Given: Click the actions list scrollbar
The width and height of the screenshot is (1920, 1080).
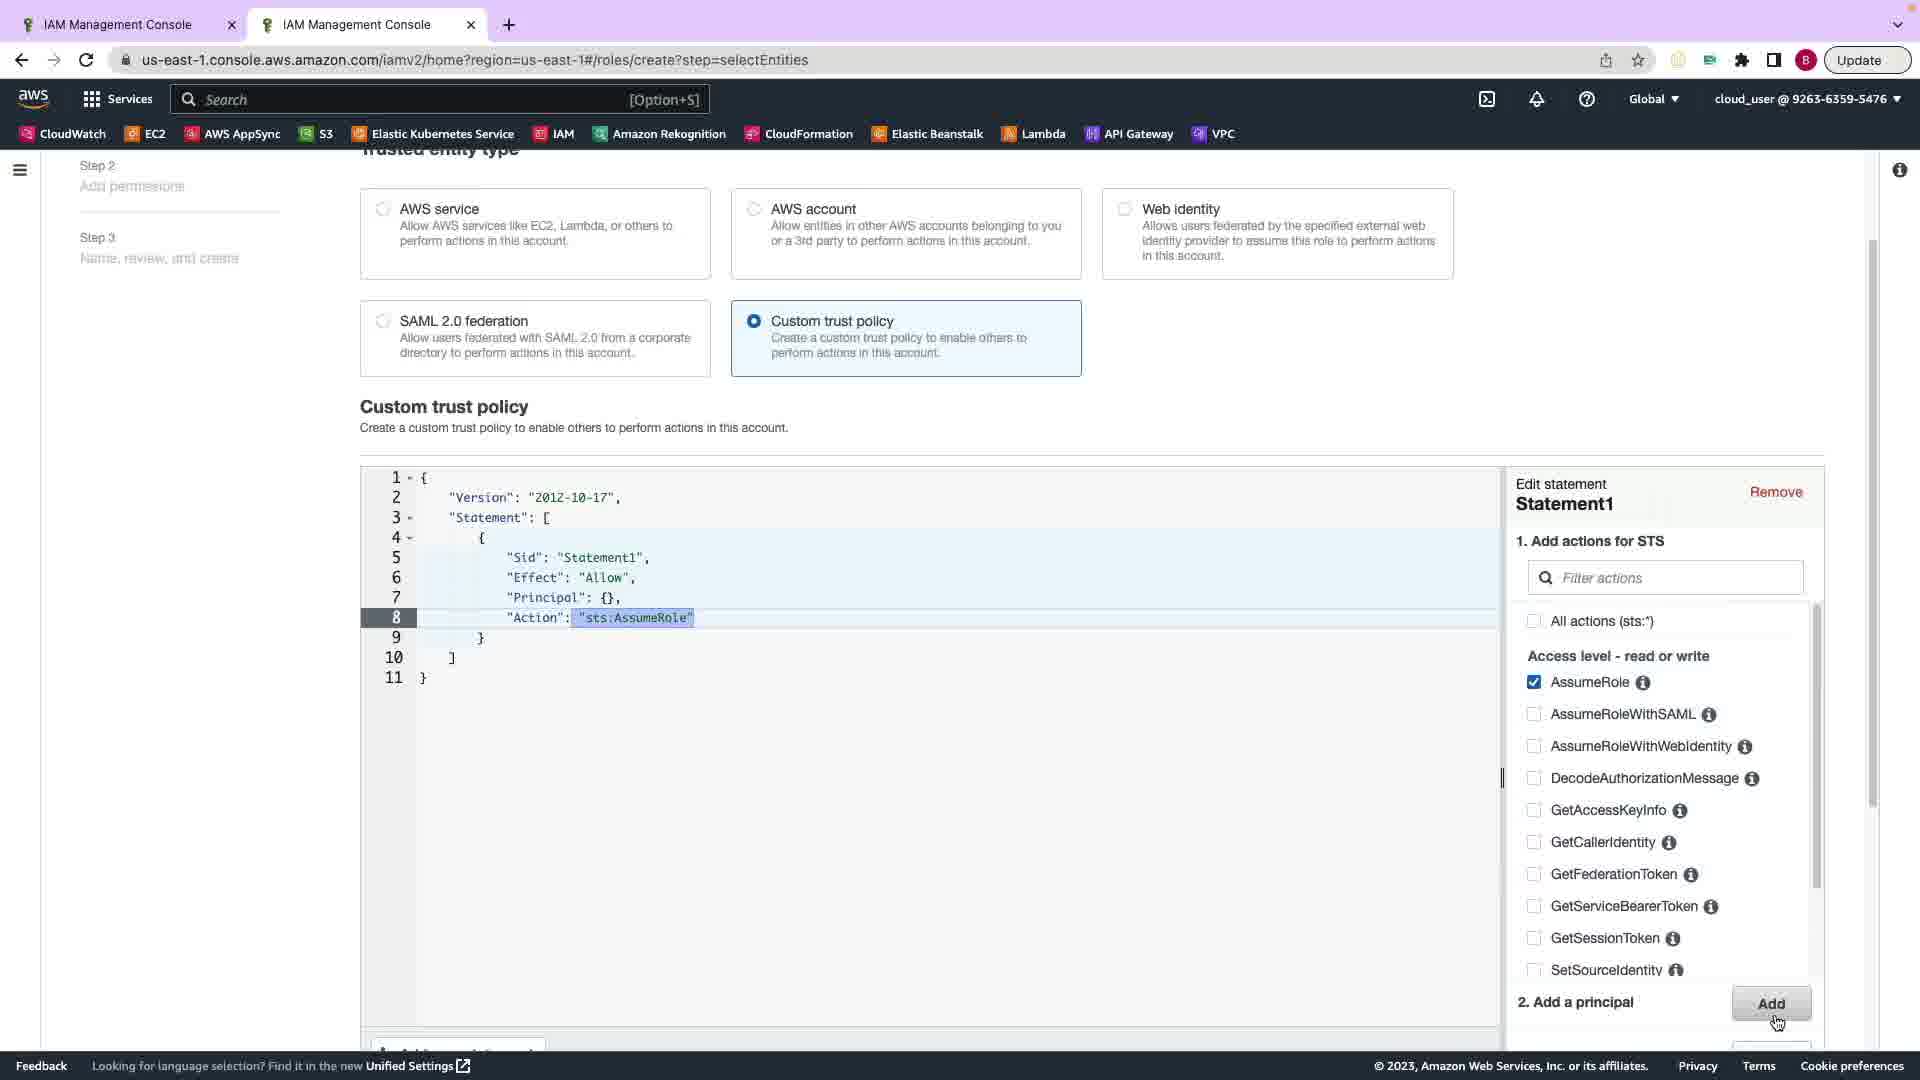Looking at the screenshot, I should click(1816, 745).
